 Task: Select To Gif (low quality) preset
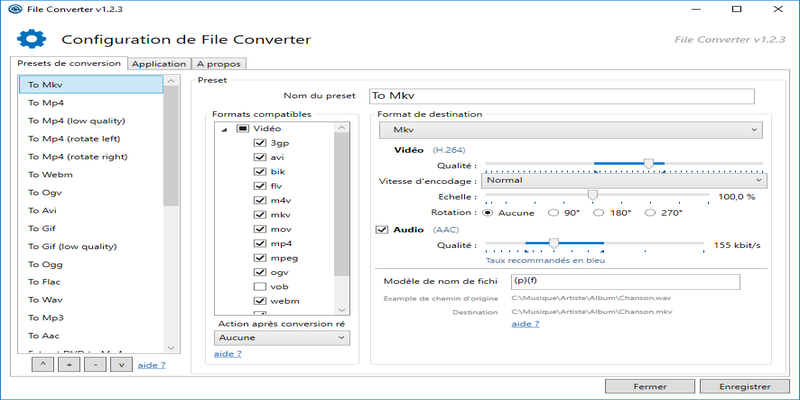point(91,246)
